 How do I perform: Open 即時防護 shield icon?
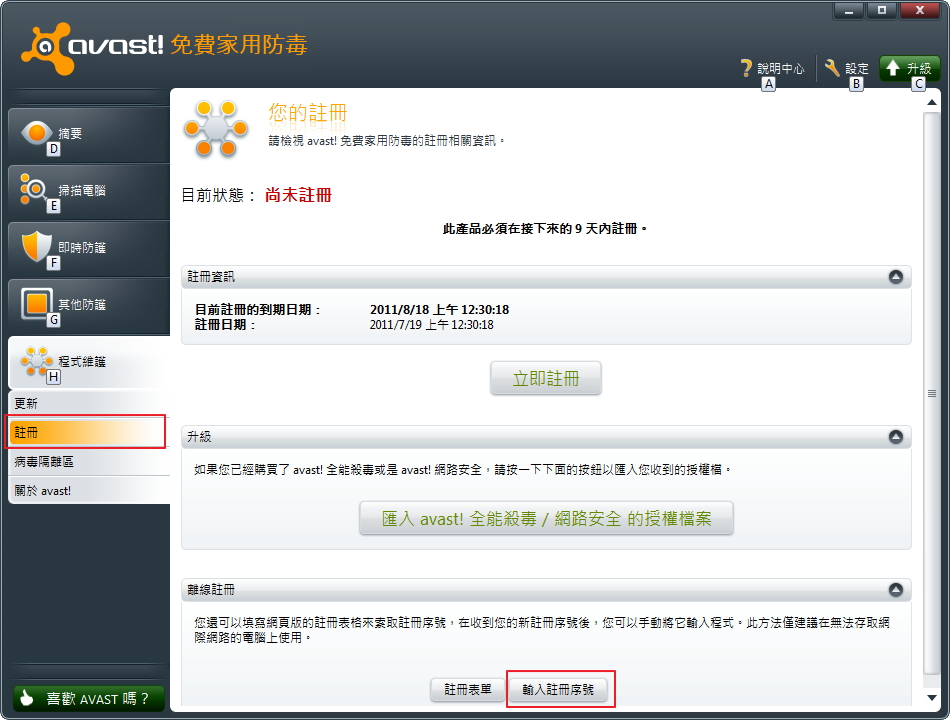point(36,246)
